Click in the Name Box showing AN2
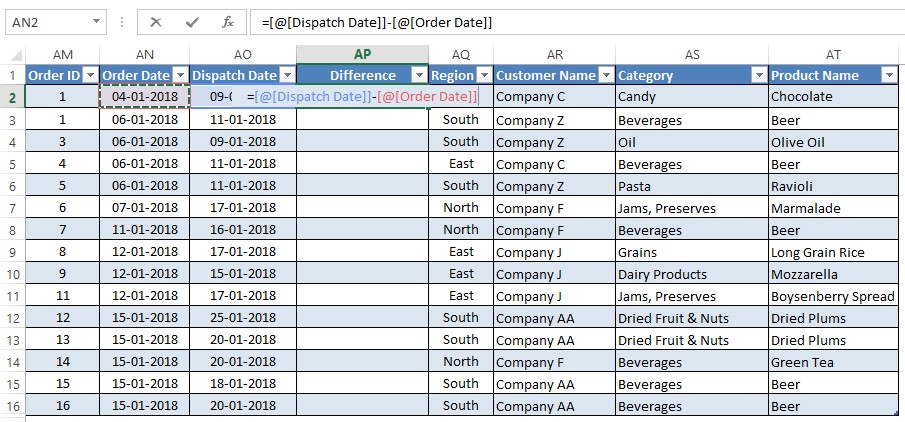Image resolution: width=905 pixels, height=422 pixels. point(48,23)
